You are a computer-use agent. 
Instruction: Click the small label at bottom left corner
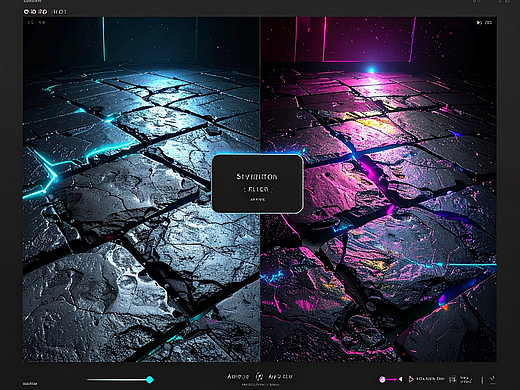pos(30,384)
